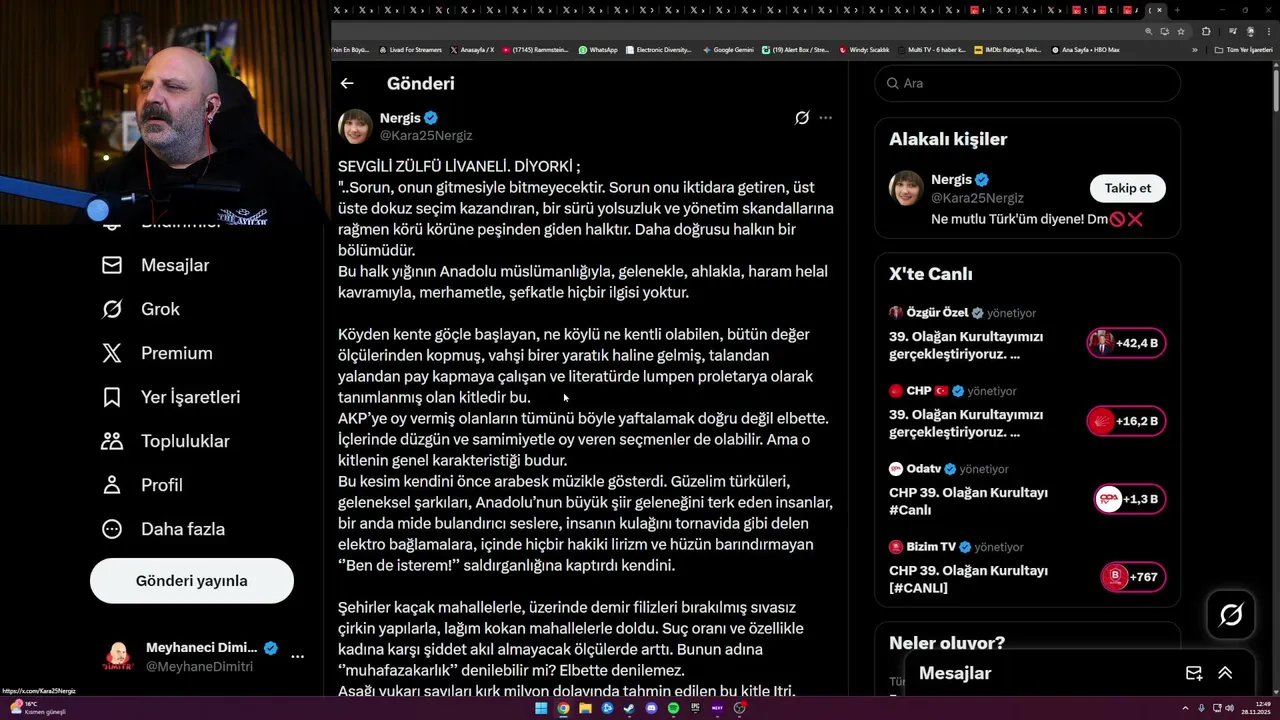
Task: Click the +16,2 B listener badge
Action: 1126,421
